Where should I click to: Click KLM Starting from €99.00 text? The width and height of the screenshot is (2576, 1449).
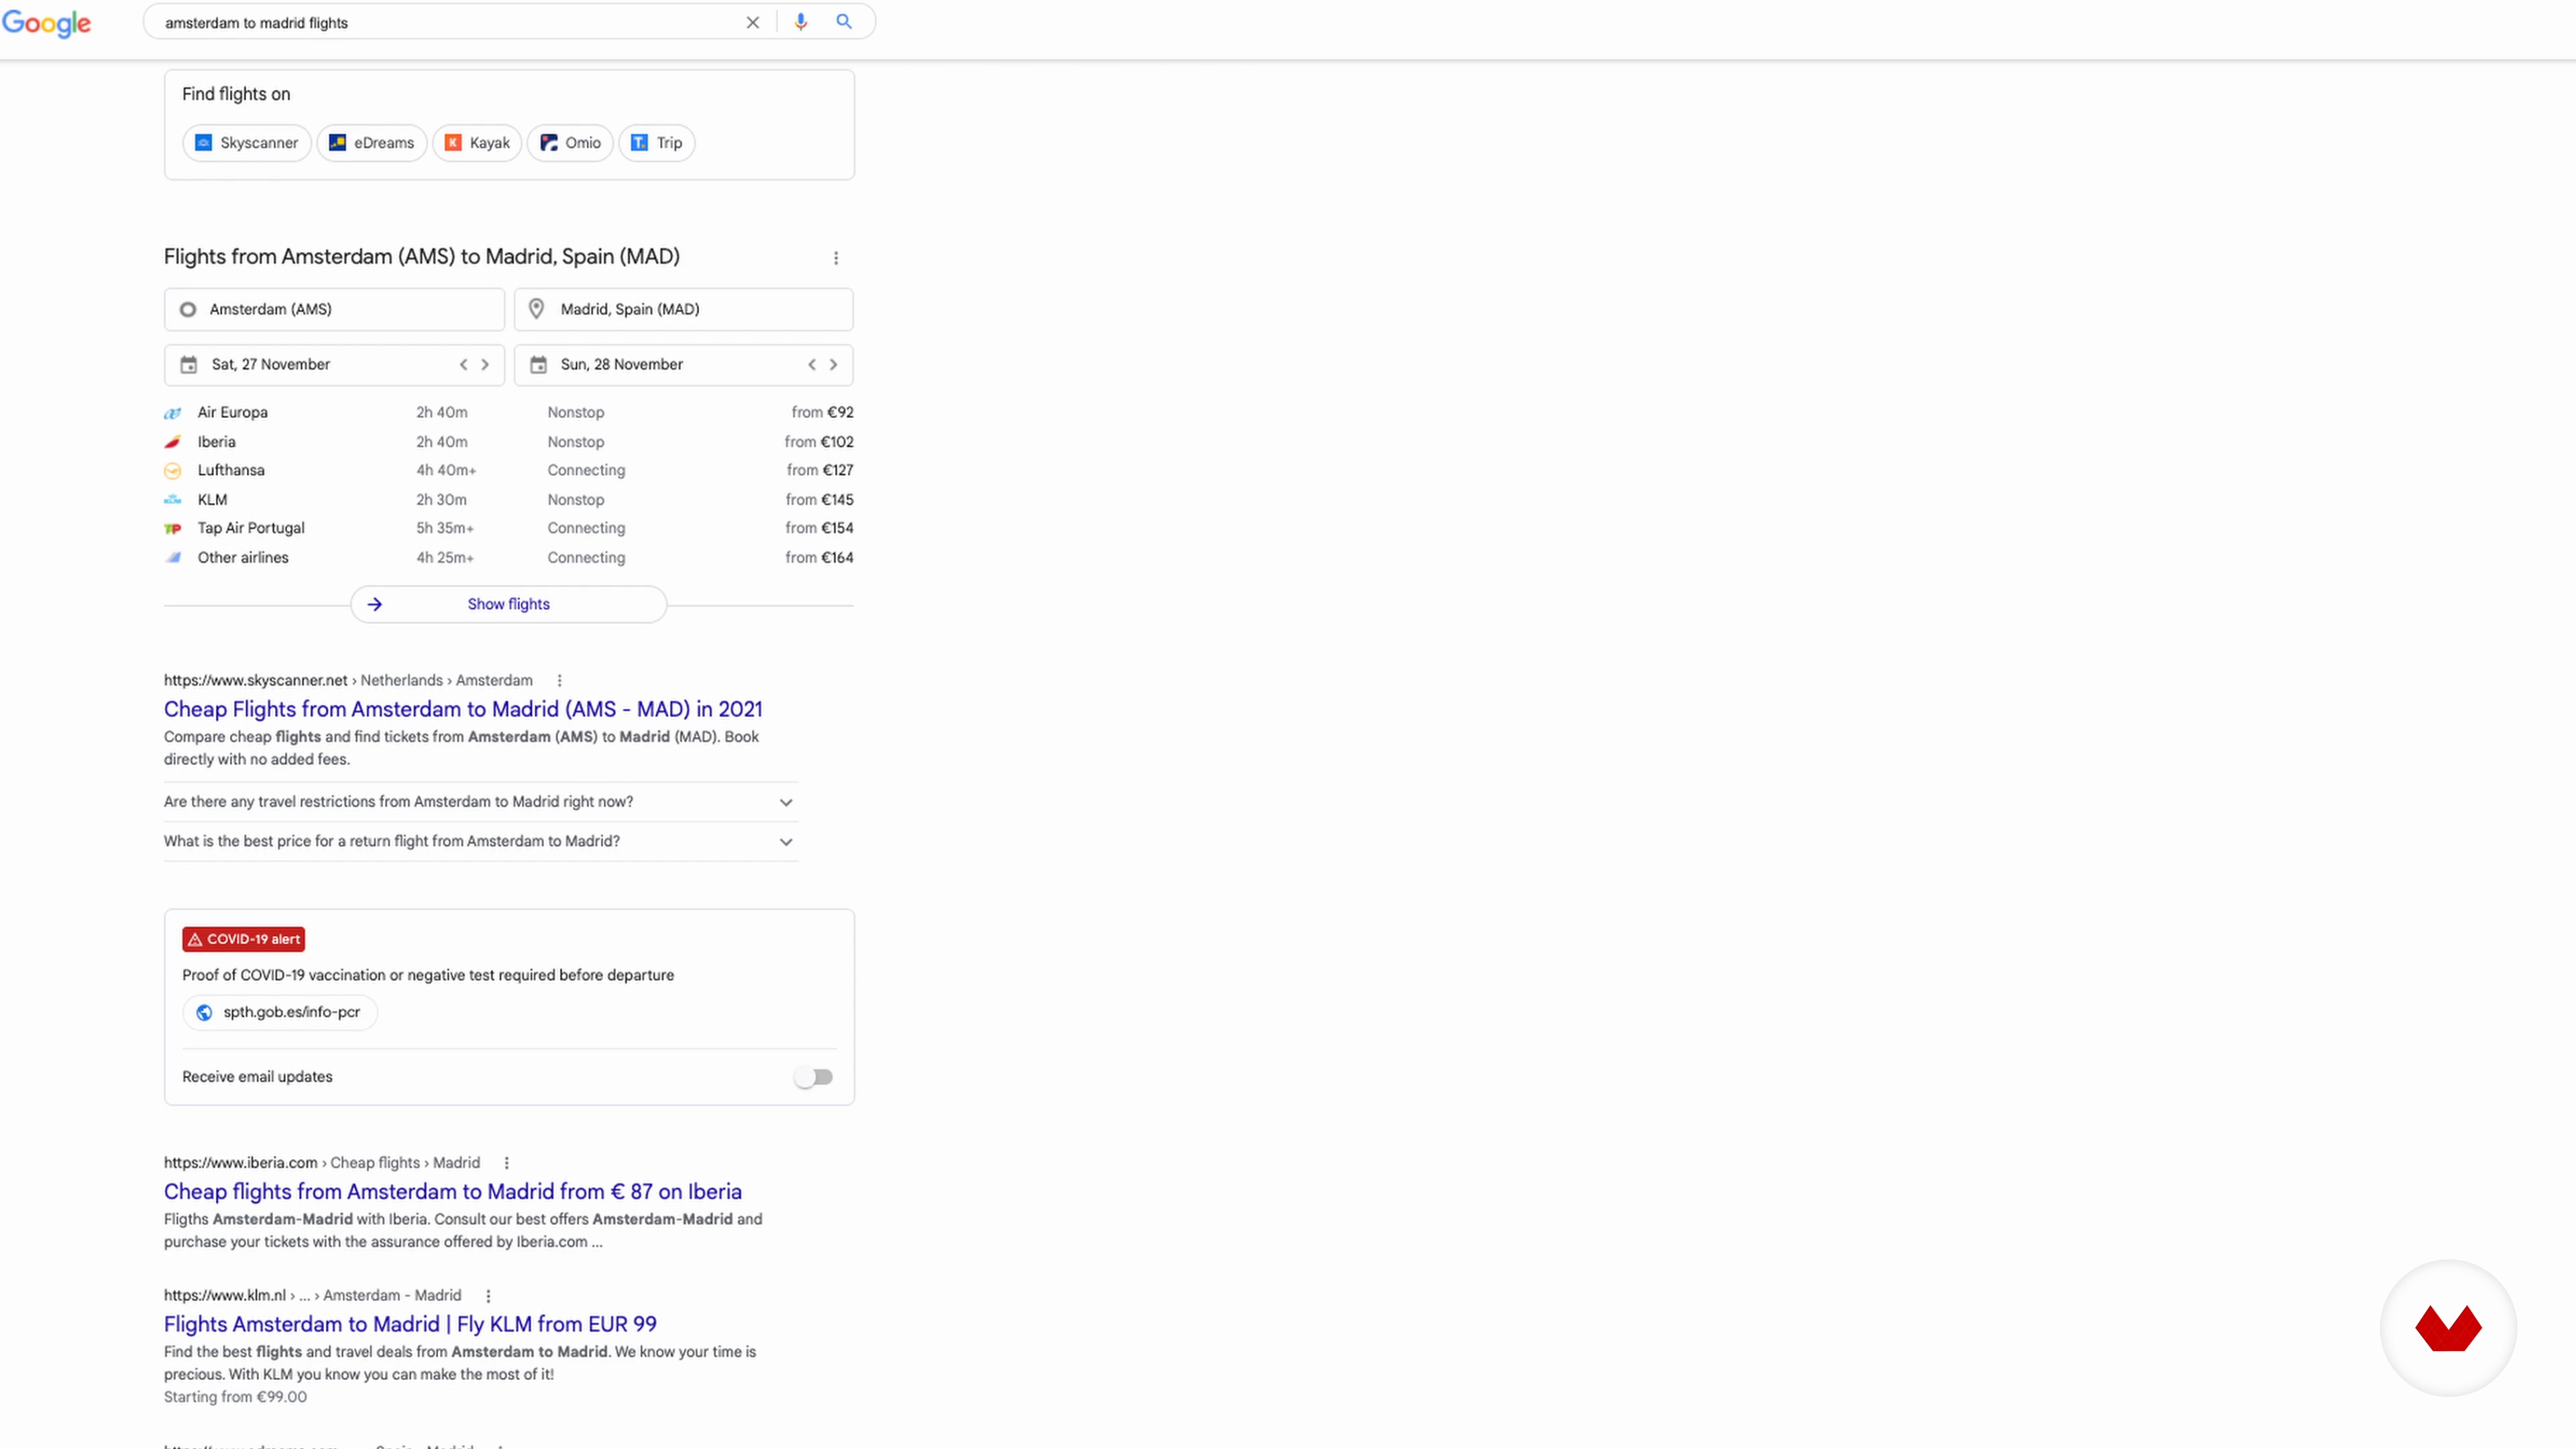[x=235, y=1397]
